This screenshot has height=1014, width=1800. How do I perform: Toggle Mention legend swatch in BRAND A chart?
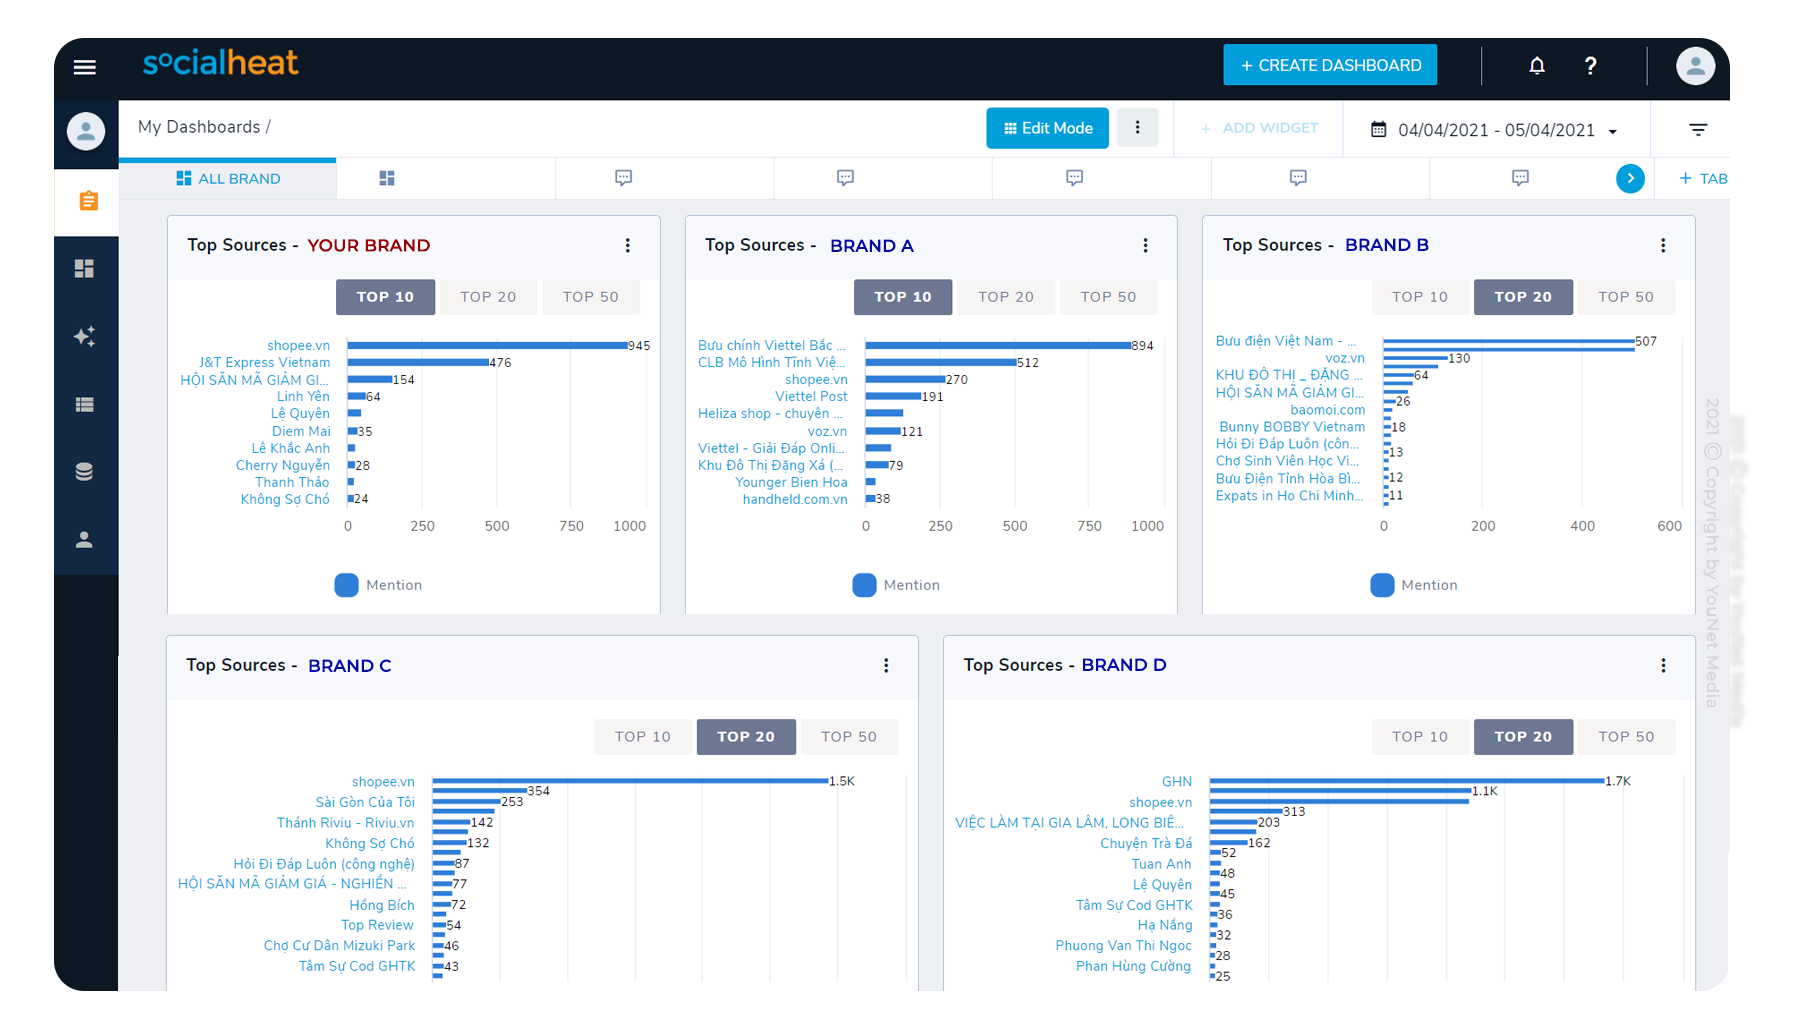pyautogui.click(x=864, y=585)
